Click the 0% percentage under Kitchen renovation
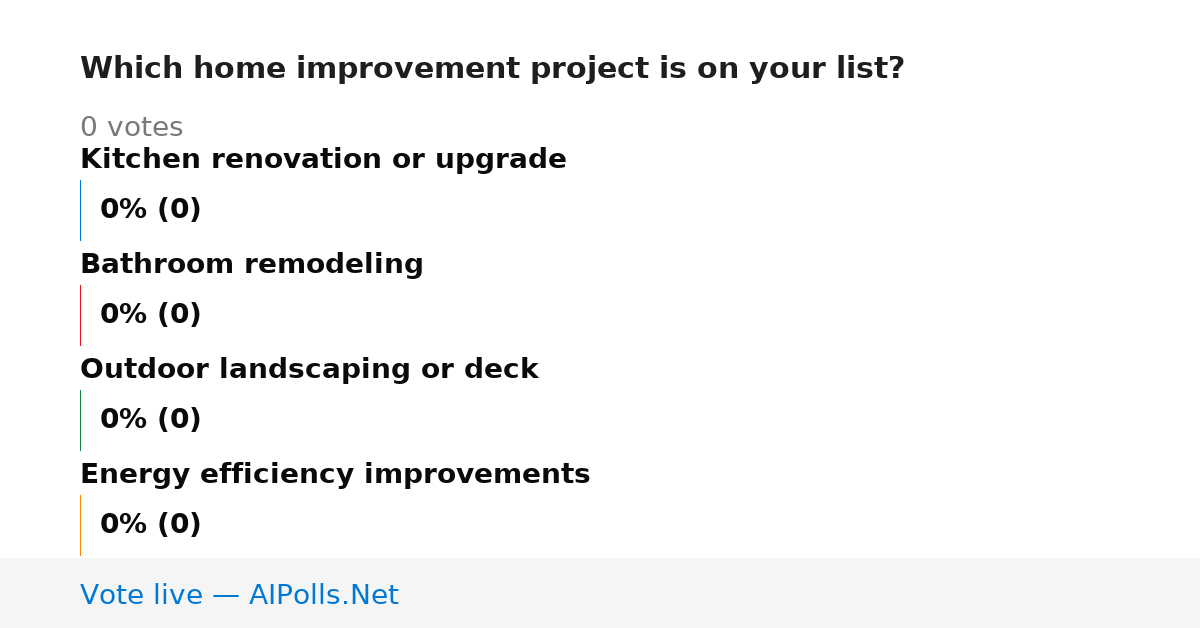The height and width of the screenshot is (628, 1200). (124, 210)
